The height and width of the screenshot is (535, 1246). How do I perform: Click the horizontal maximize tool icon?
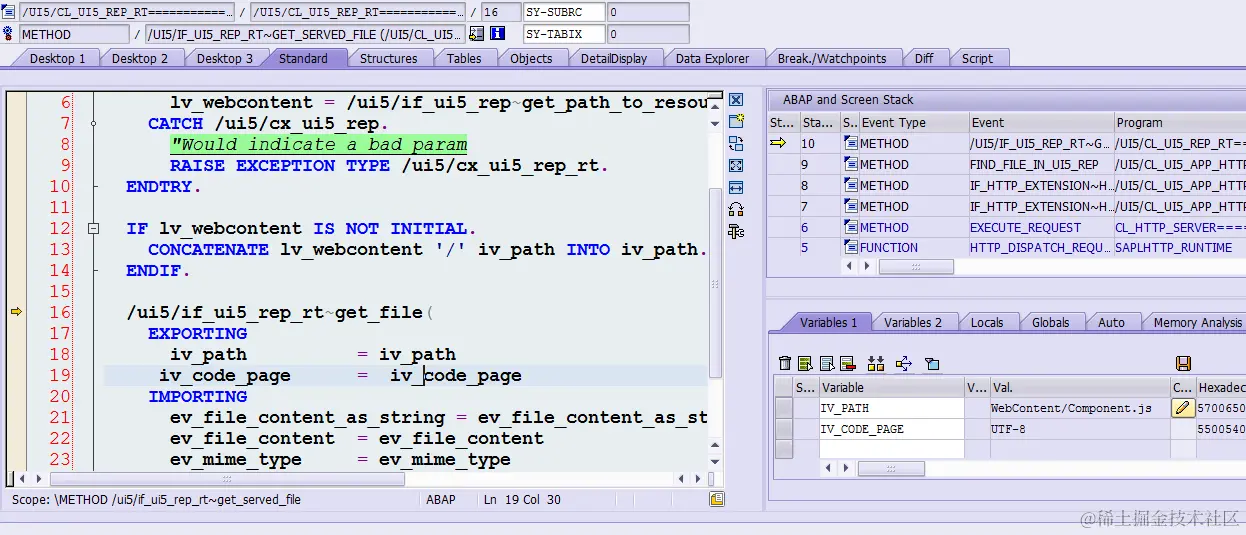pos(736,188)
